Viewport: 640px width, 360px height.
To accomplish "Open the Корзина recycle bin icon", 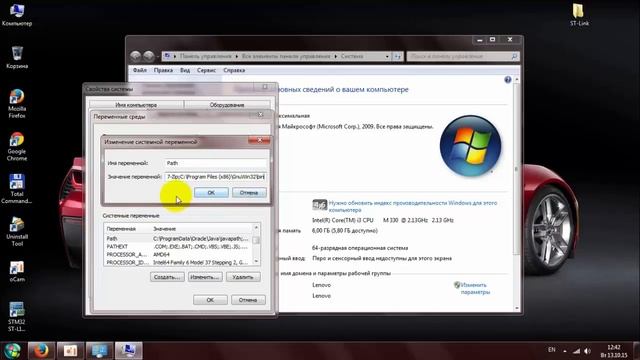I will (x=17, y=57).
